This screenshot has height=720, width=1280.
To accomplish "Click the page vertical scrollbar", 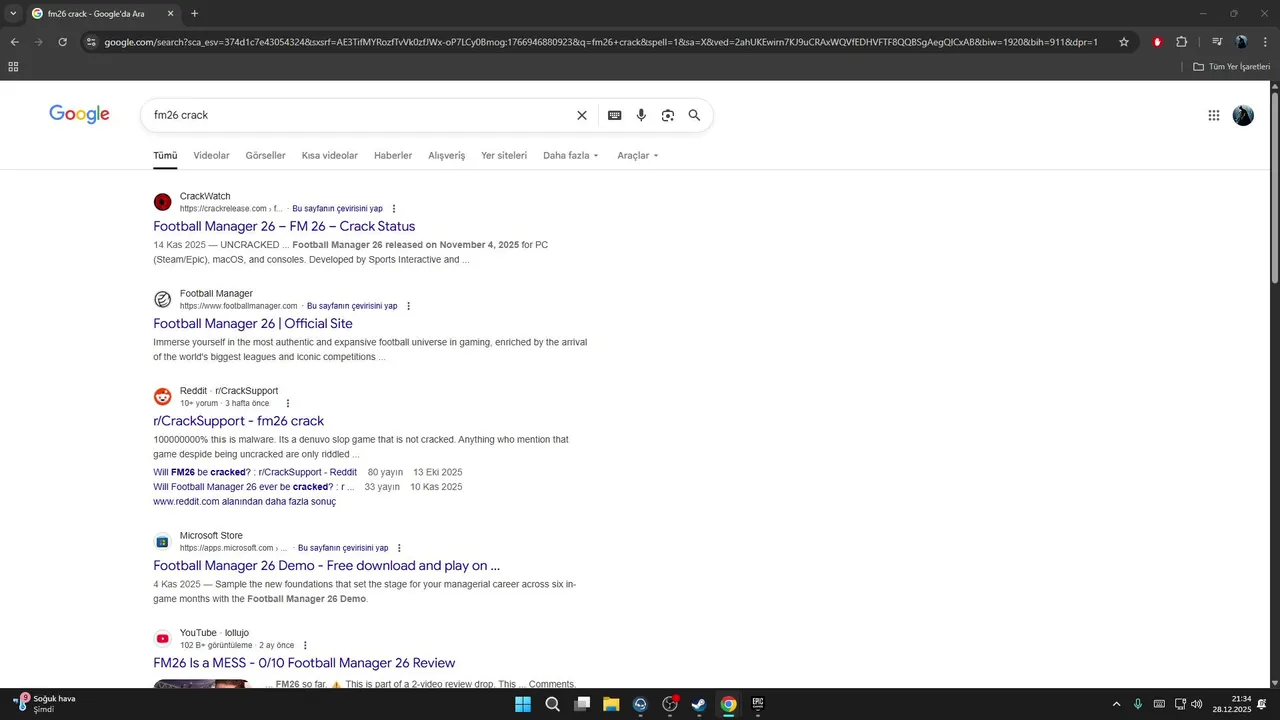I will click(1274, 186).
